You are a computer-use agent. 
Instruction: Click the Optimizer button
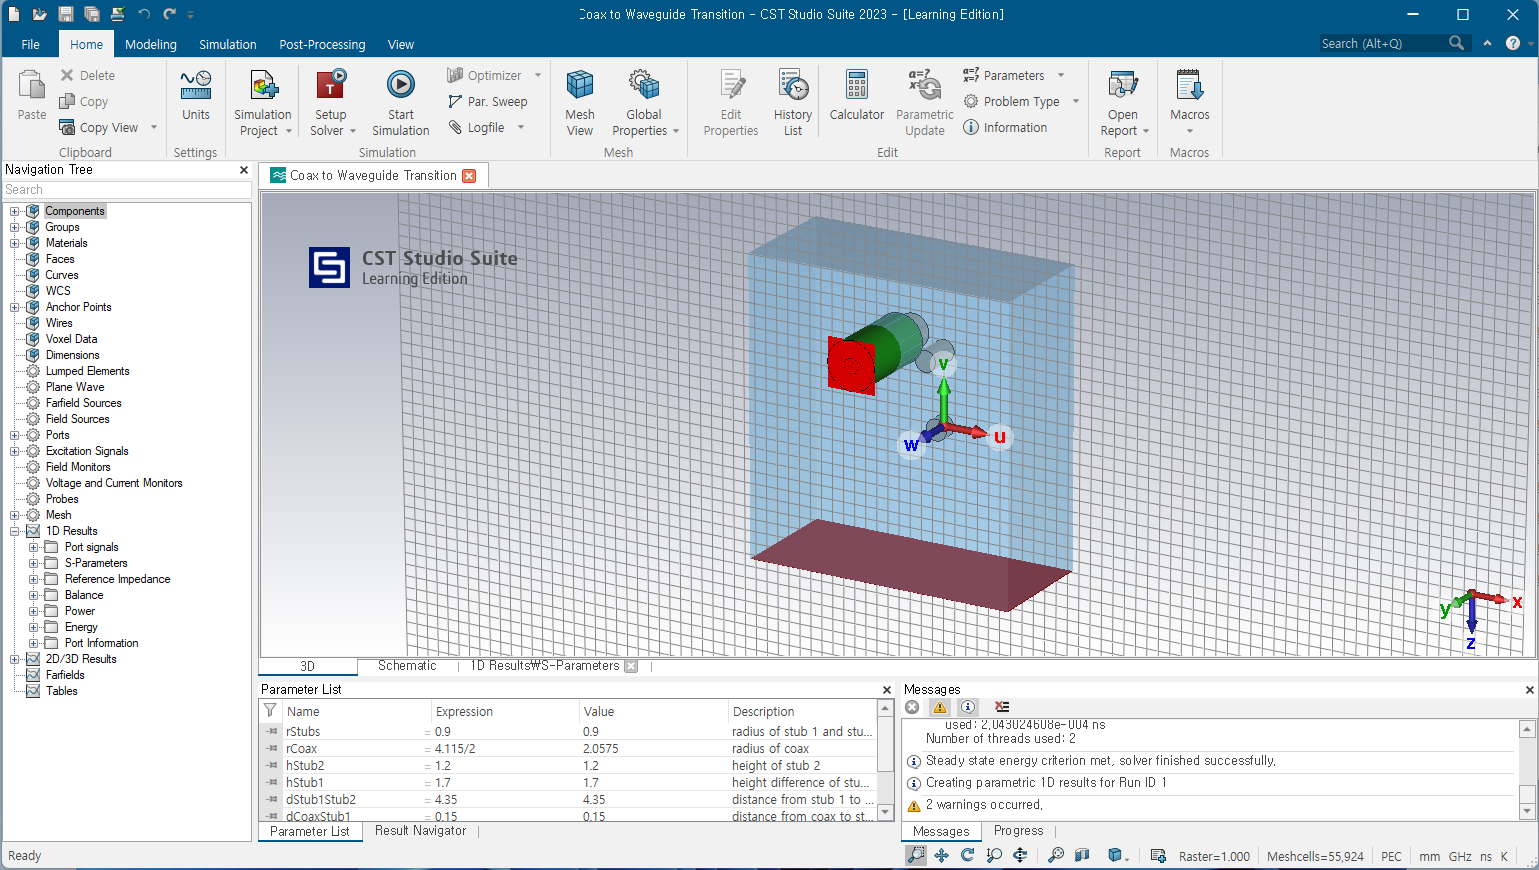pyautogui.click(x=485, y=76)
